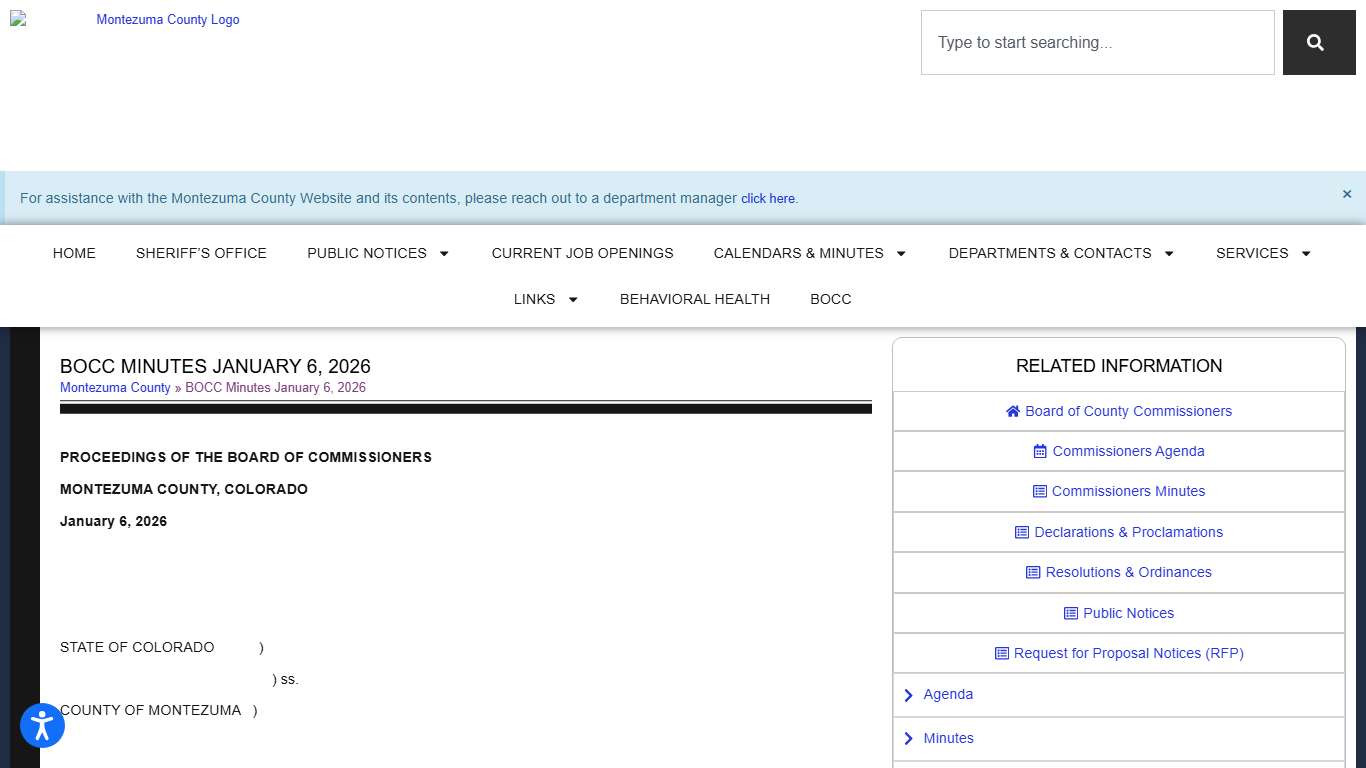The image size is (1366, 768).
Task: Click the search magnifier icon
Action: (1318, 42)
